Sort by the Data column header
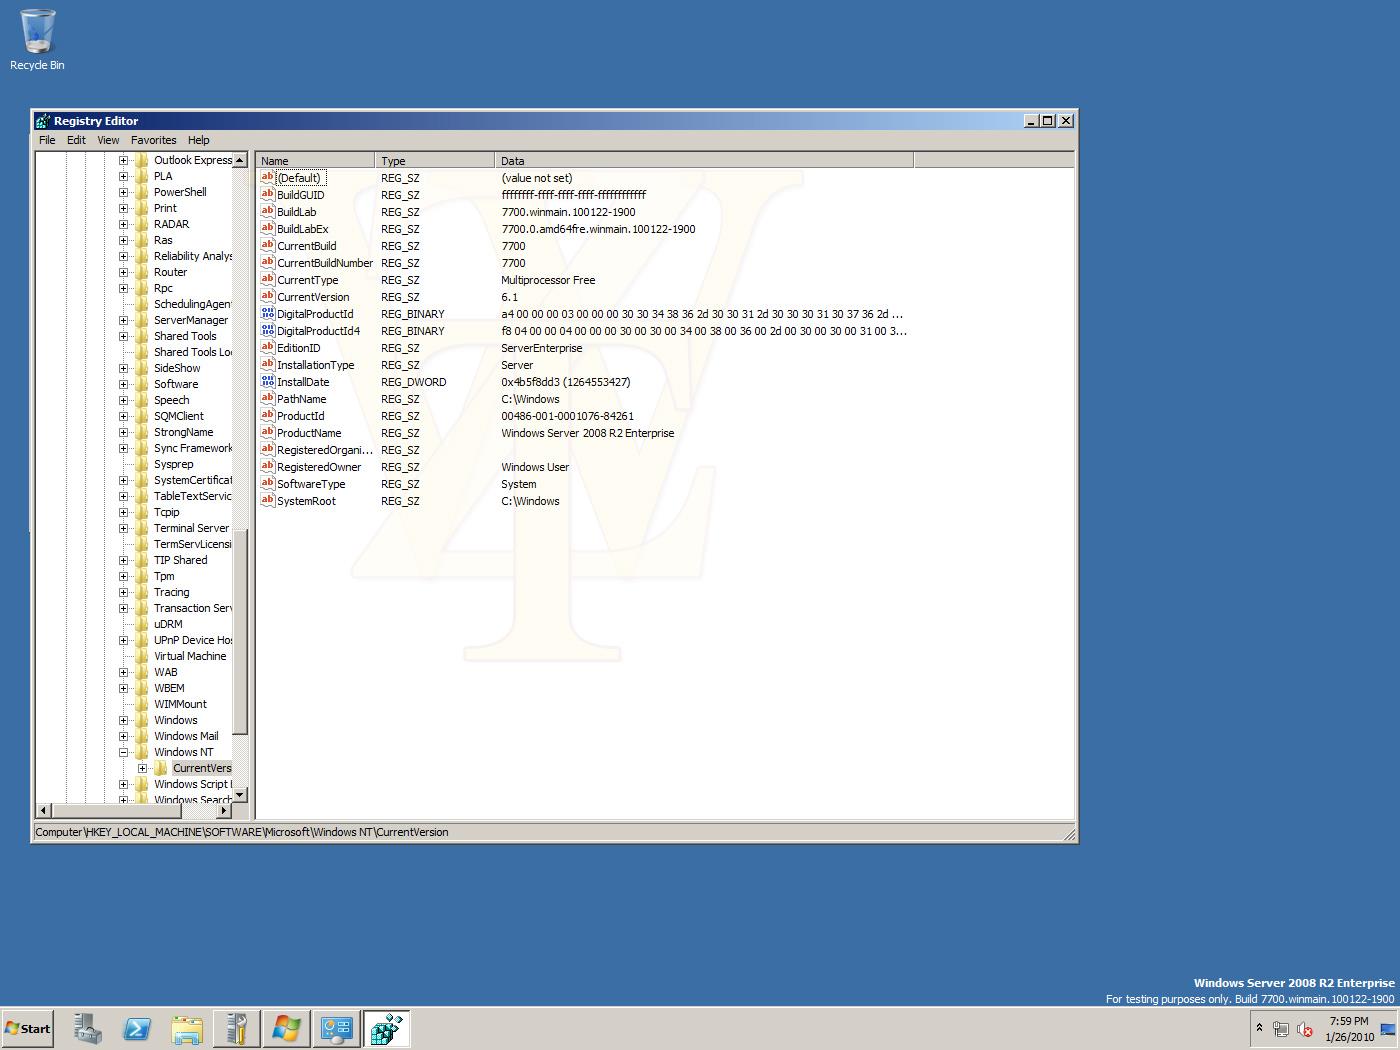Screen dimensions: 1400x1050 704,160
